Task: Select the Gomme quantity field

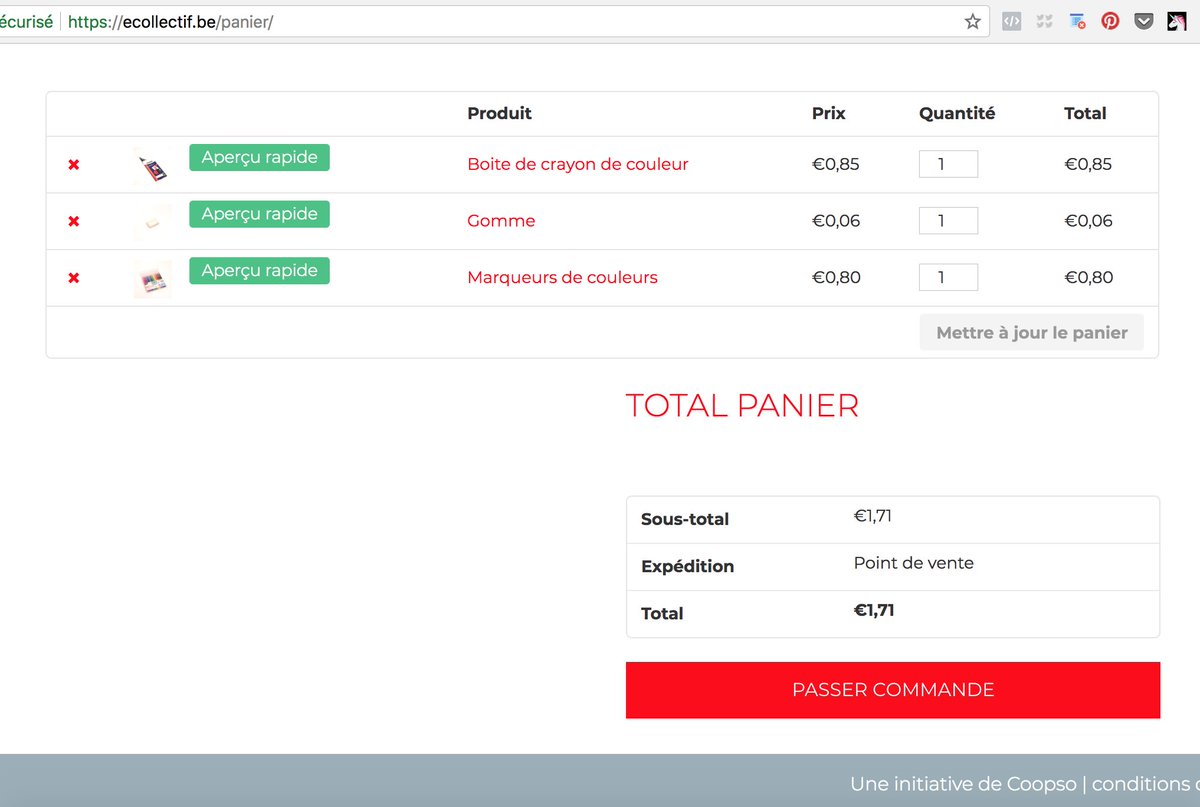Action: [x=947, y=220]
